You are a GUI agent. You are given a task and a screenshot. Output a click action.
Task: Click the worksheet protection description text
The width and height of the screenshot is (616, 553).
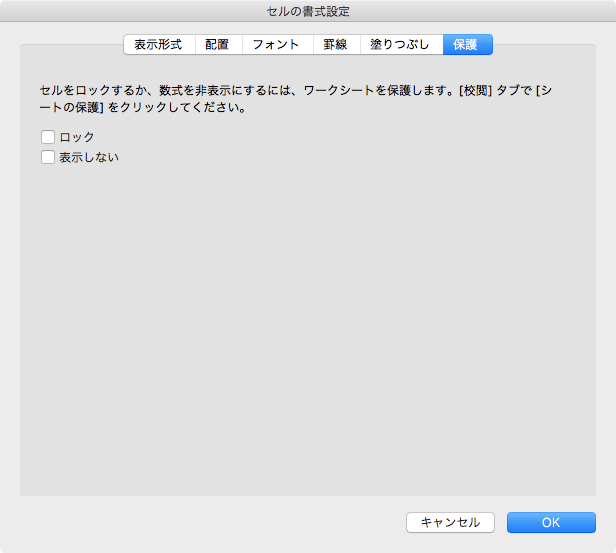296,99
